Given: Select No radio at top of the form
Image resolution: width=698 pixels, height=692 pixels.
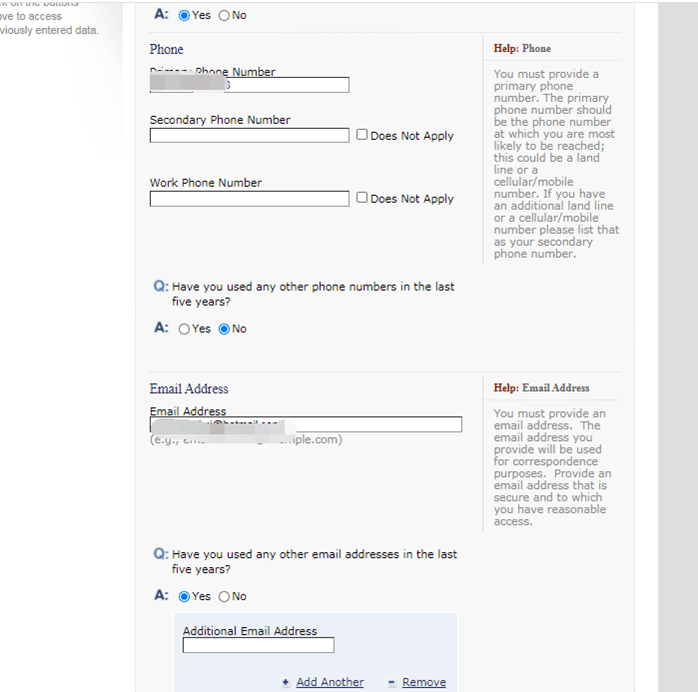Looking at the screenshot, I should [x=224, y=16].
